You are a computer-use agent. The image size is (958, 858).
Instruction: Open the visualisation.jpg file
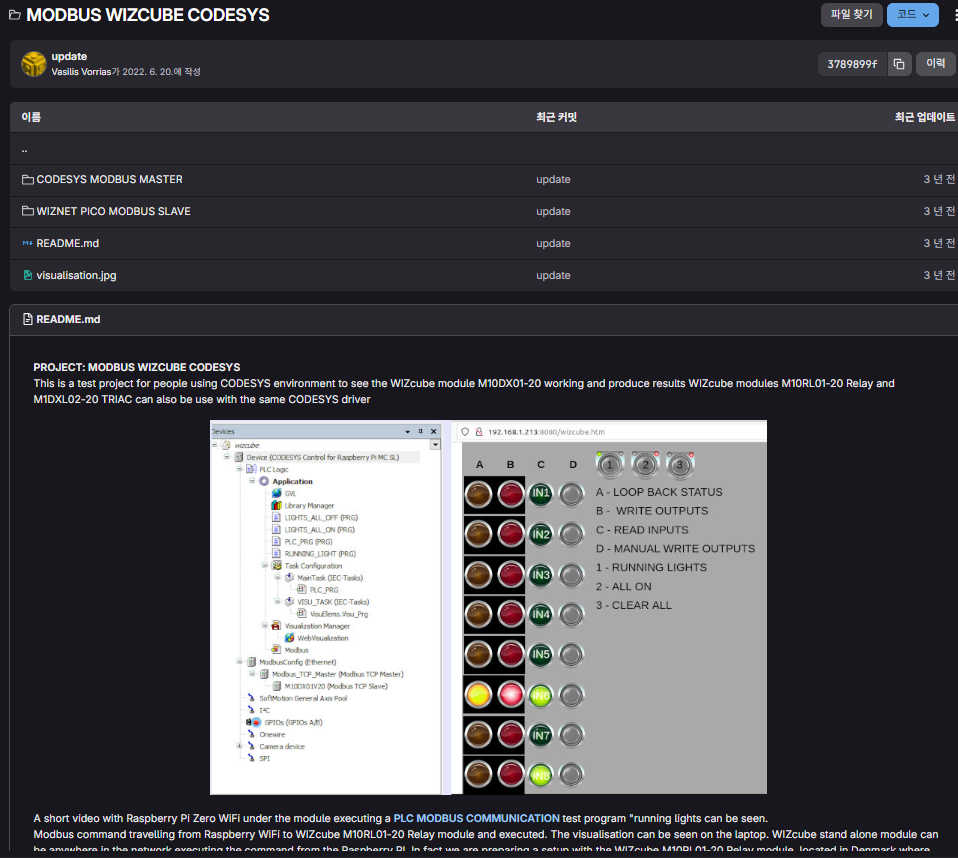click(x=76, y=275)
